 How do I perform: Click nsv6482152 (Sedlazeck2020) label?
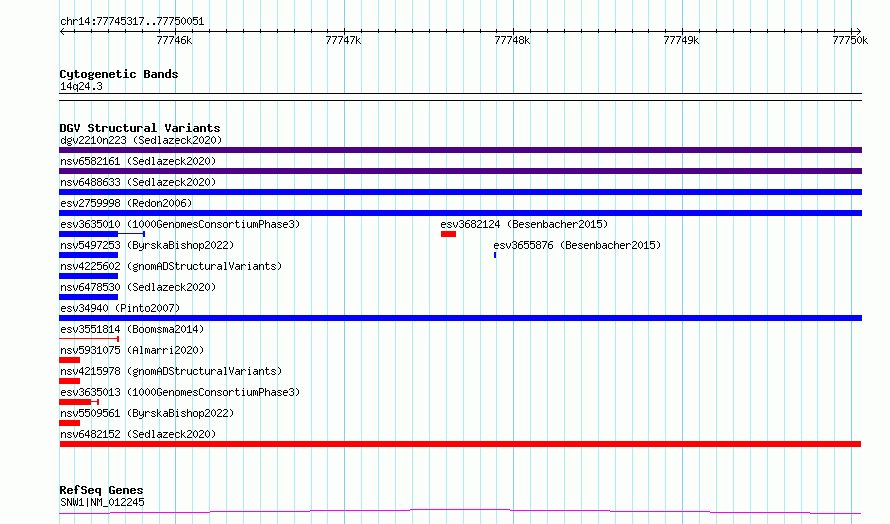(138, 434)
